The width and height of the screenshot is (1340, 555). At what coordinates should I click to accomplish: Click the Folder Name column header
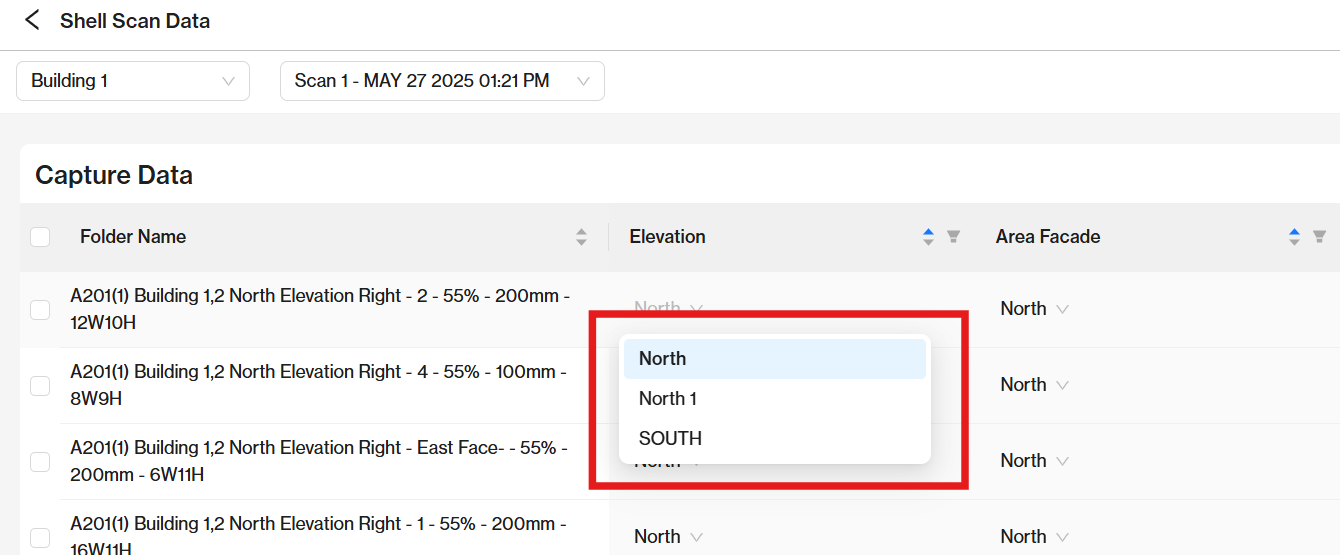tap(133, 237)
